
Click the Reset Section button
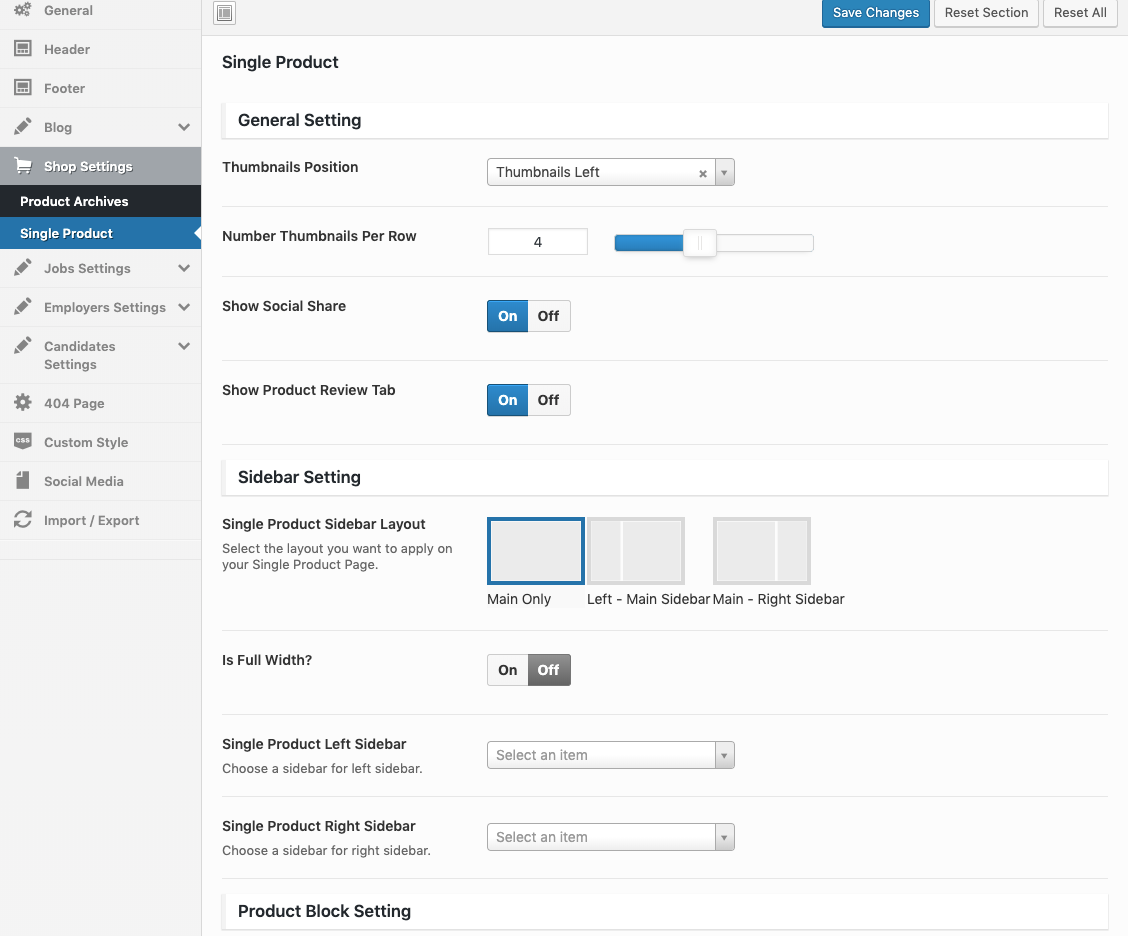(986, 13)
